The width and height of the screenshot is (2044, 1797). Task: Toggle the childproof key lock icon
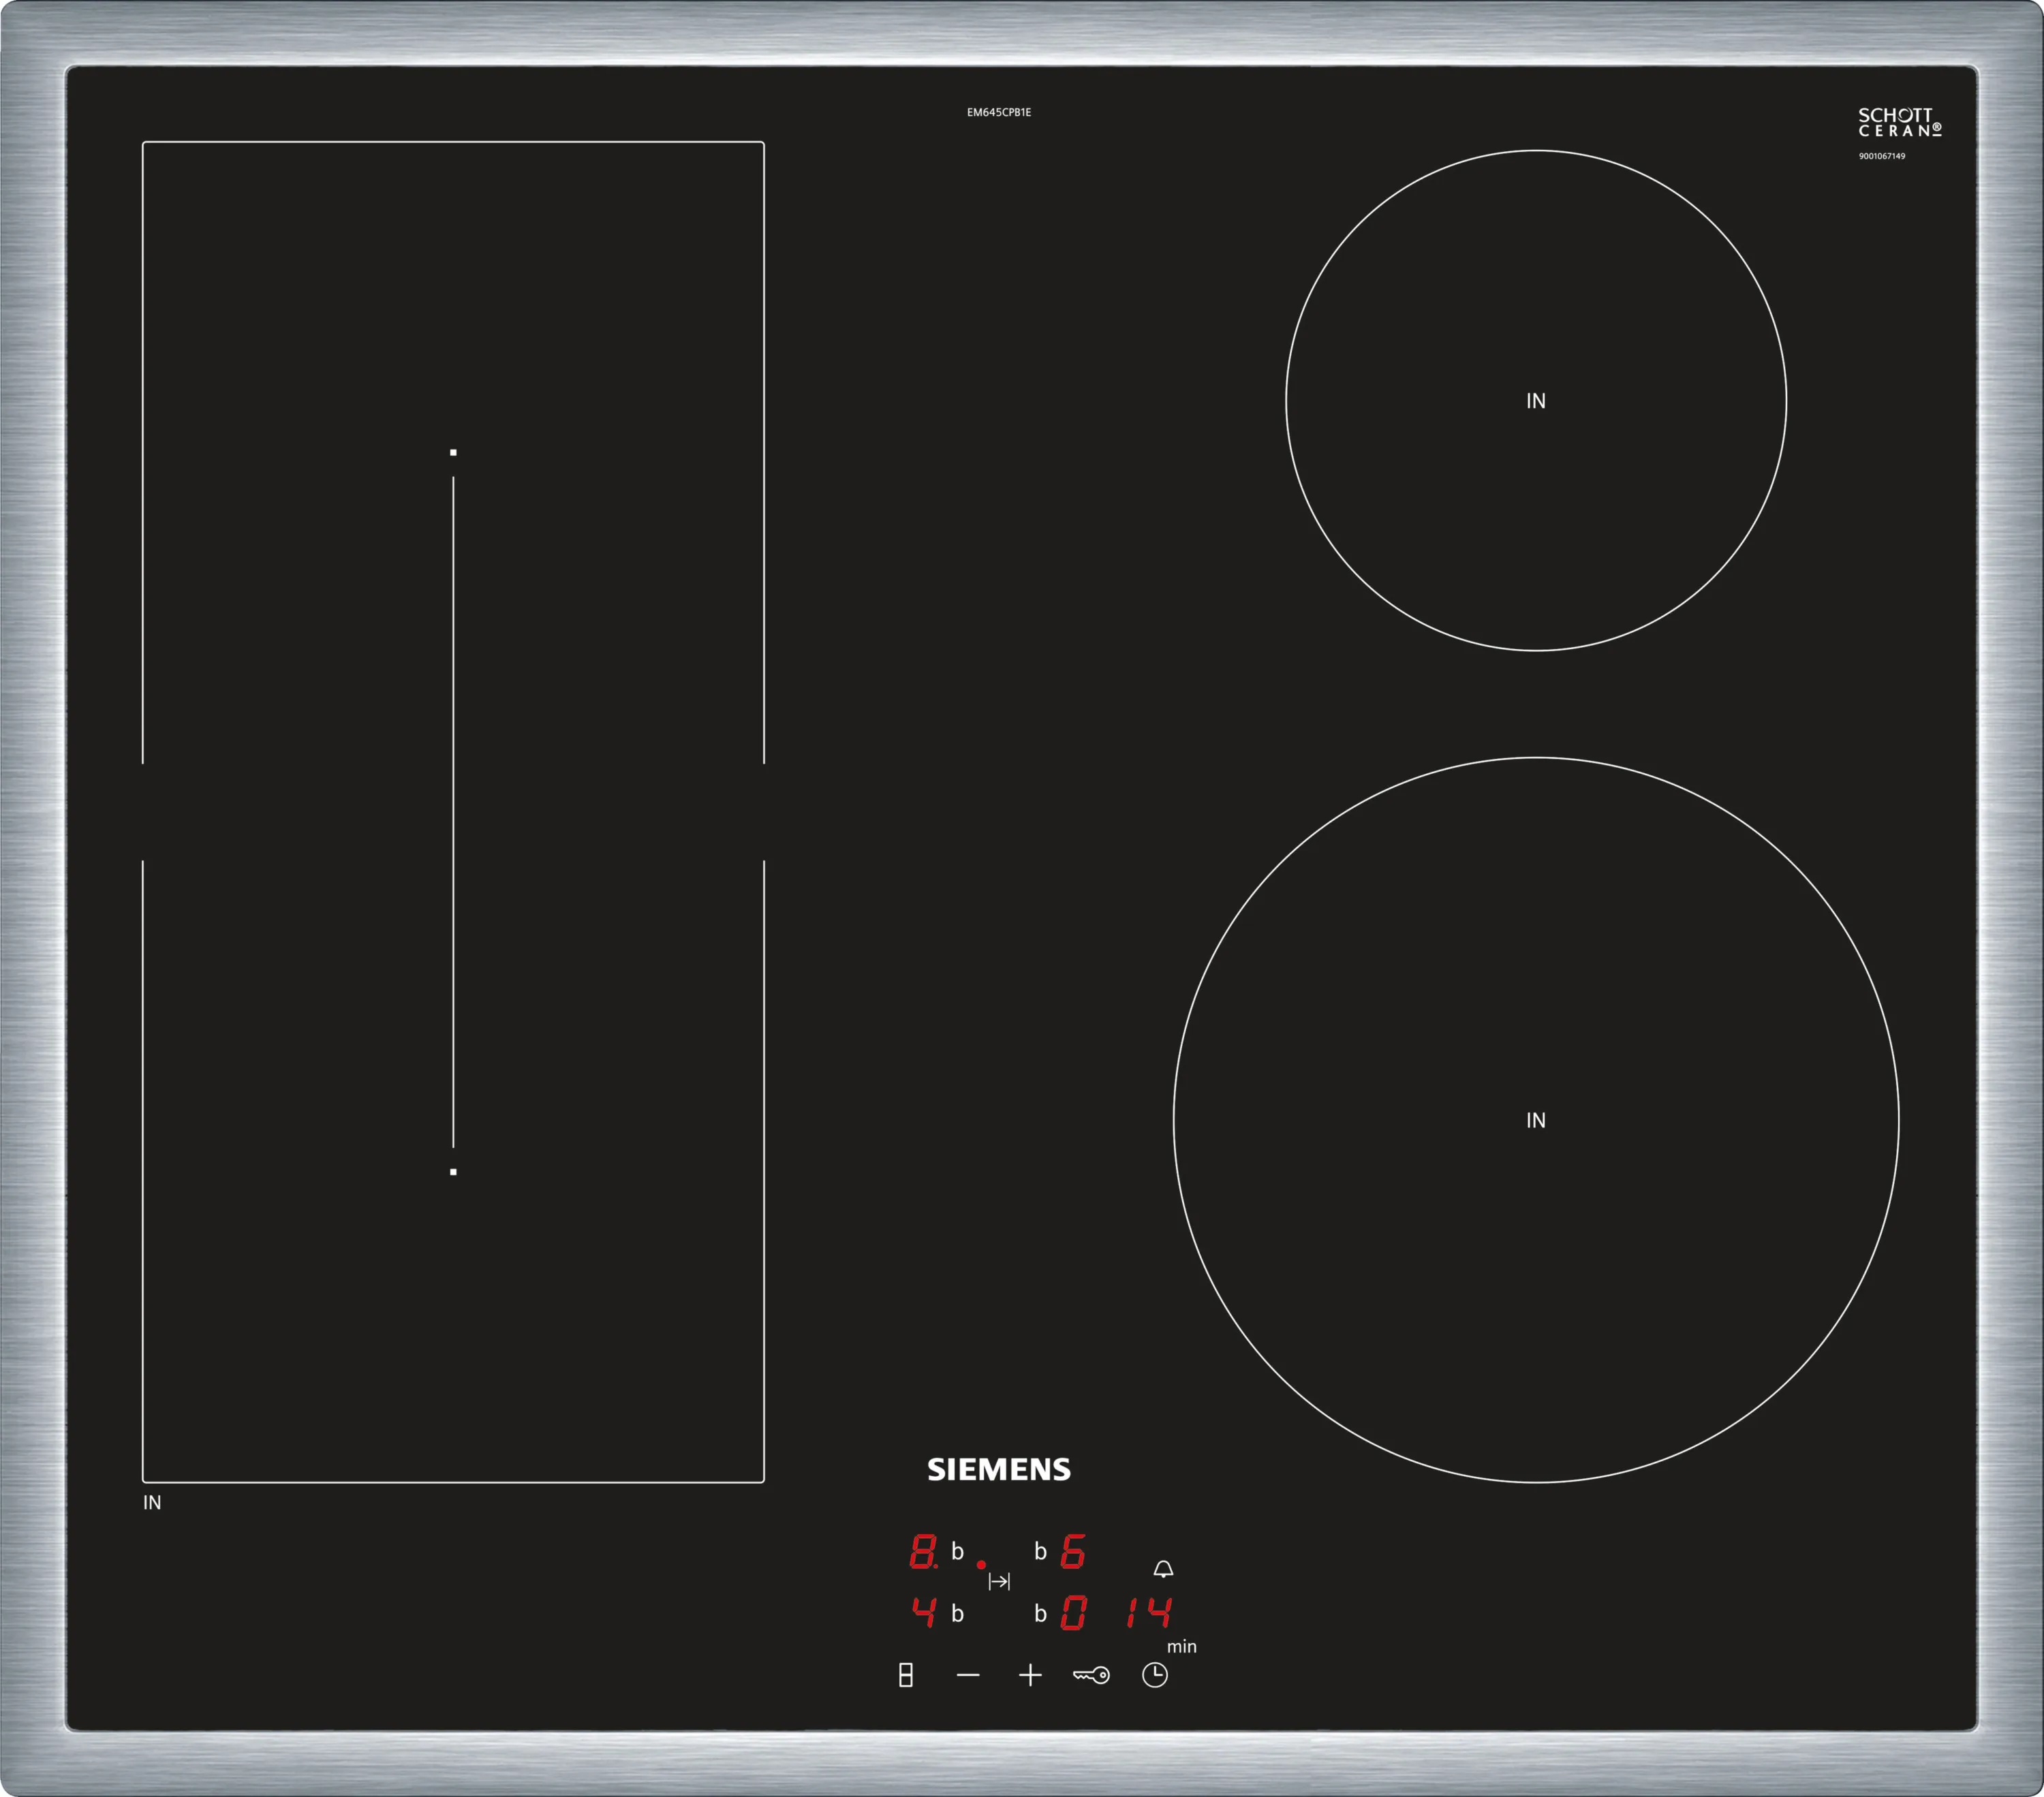pyautogui.click(x=1091, y=1675)
